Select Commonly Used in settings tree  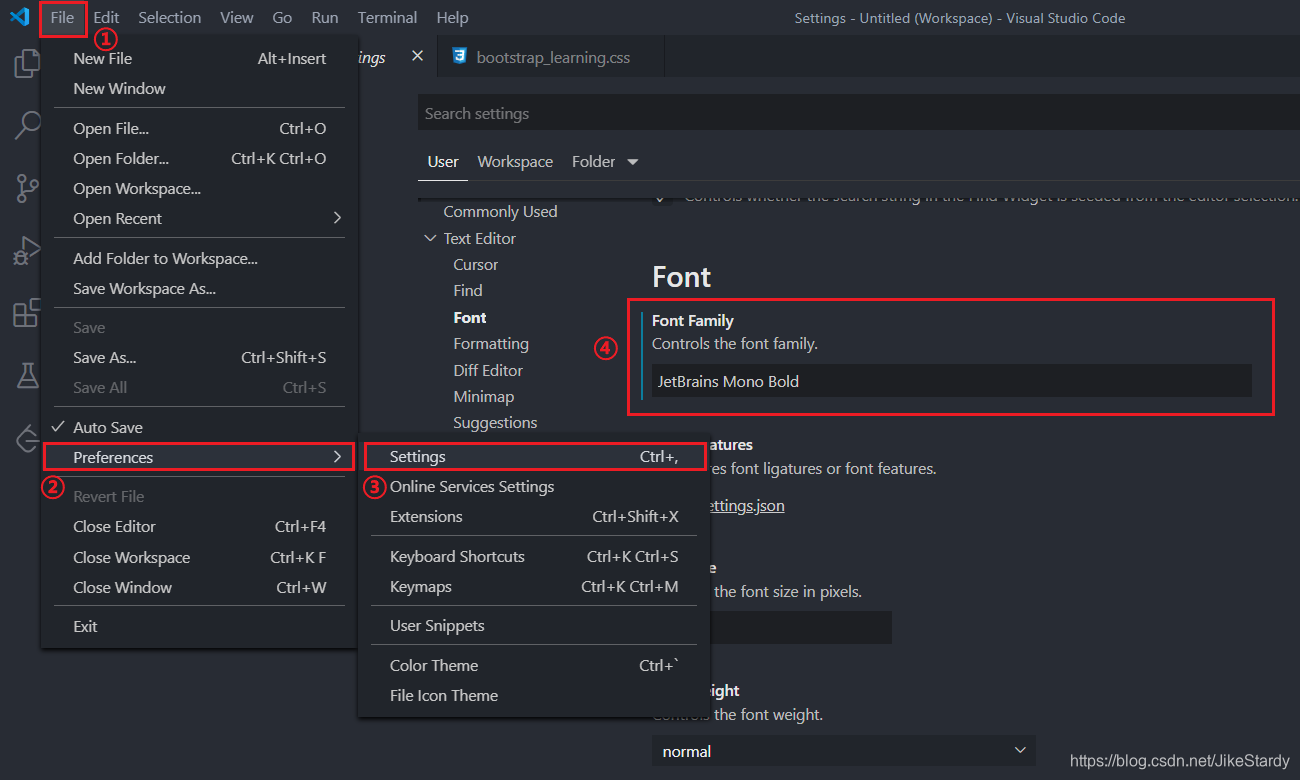pyautogui.click(x=500, y=211)
